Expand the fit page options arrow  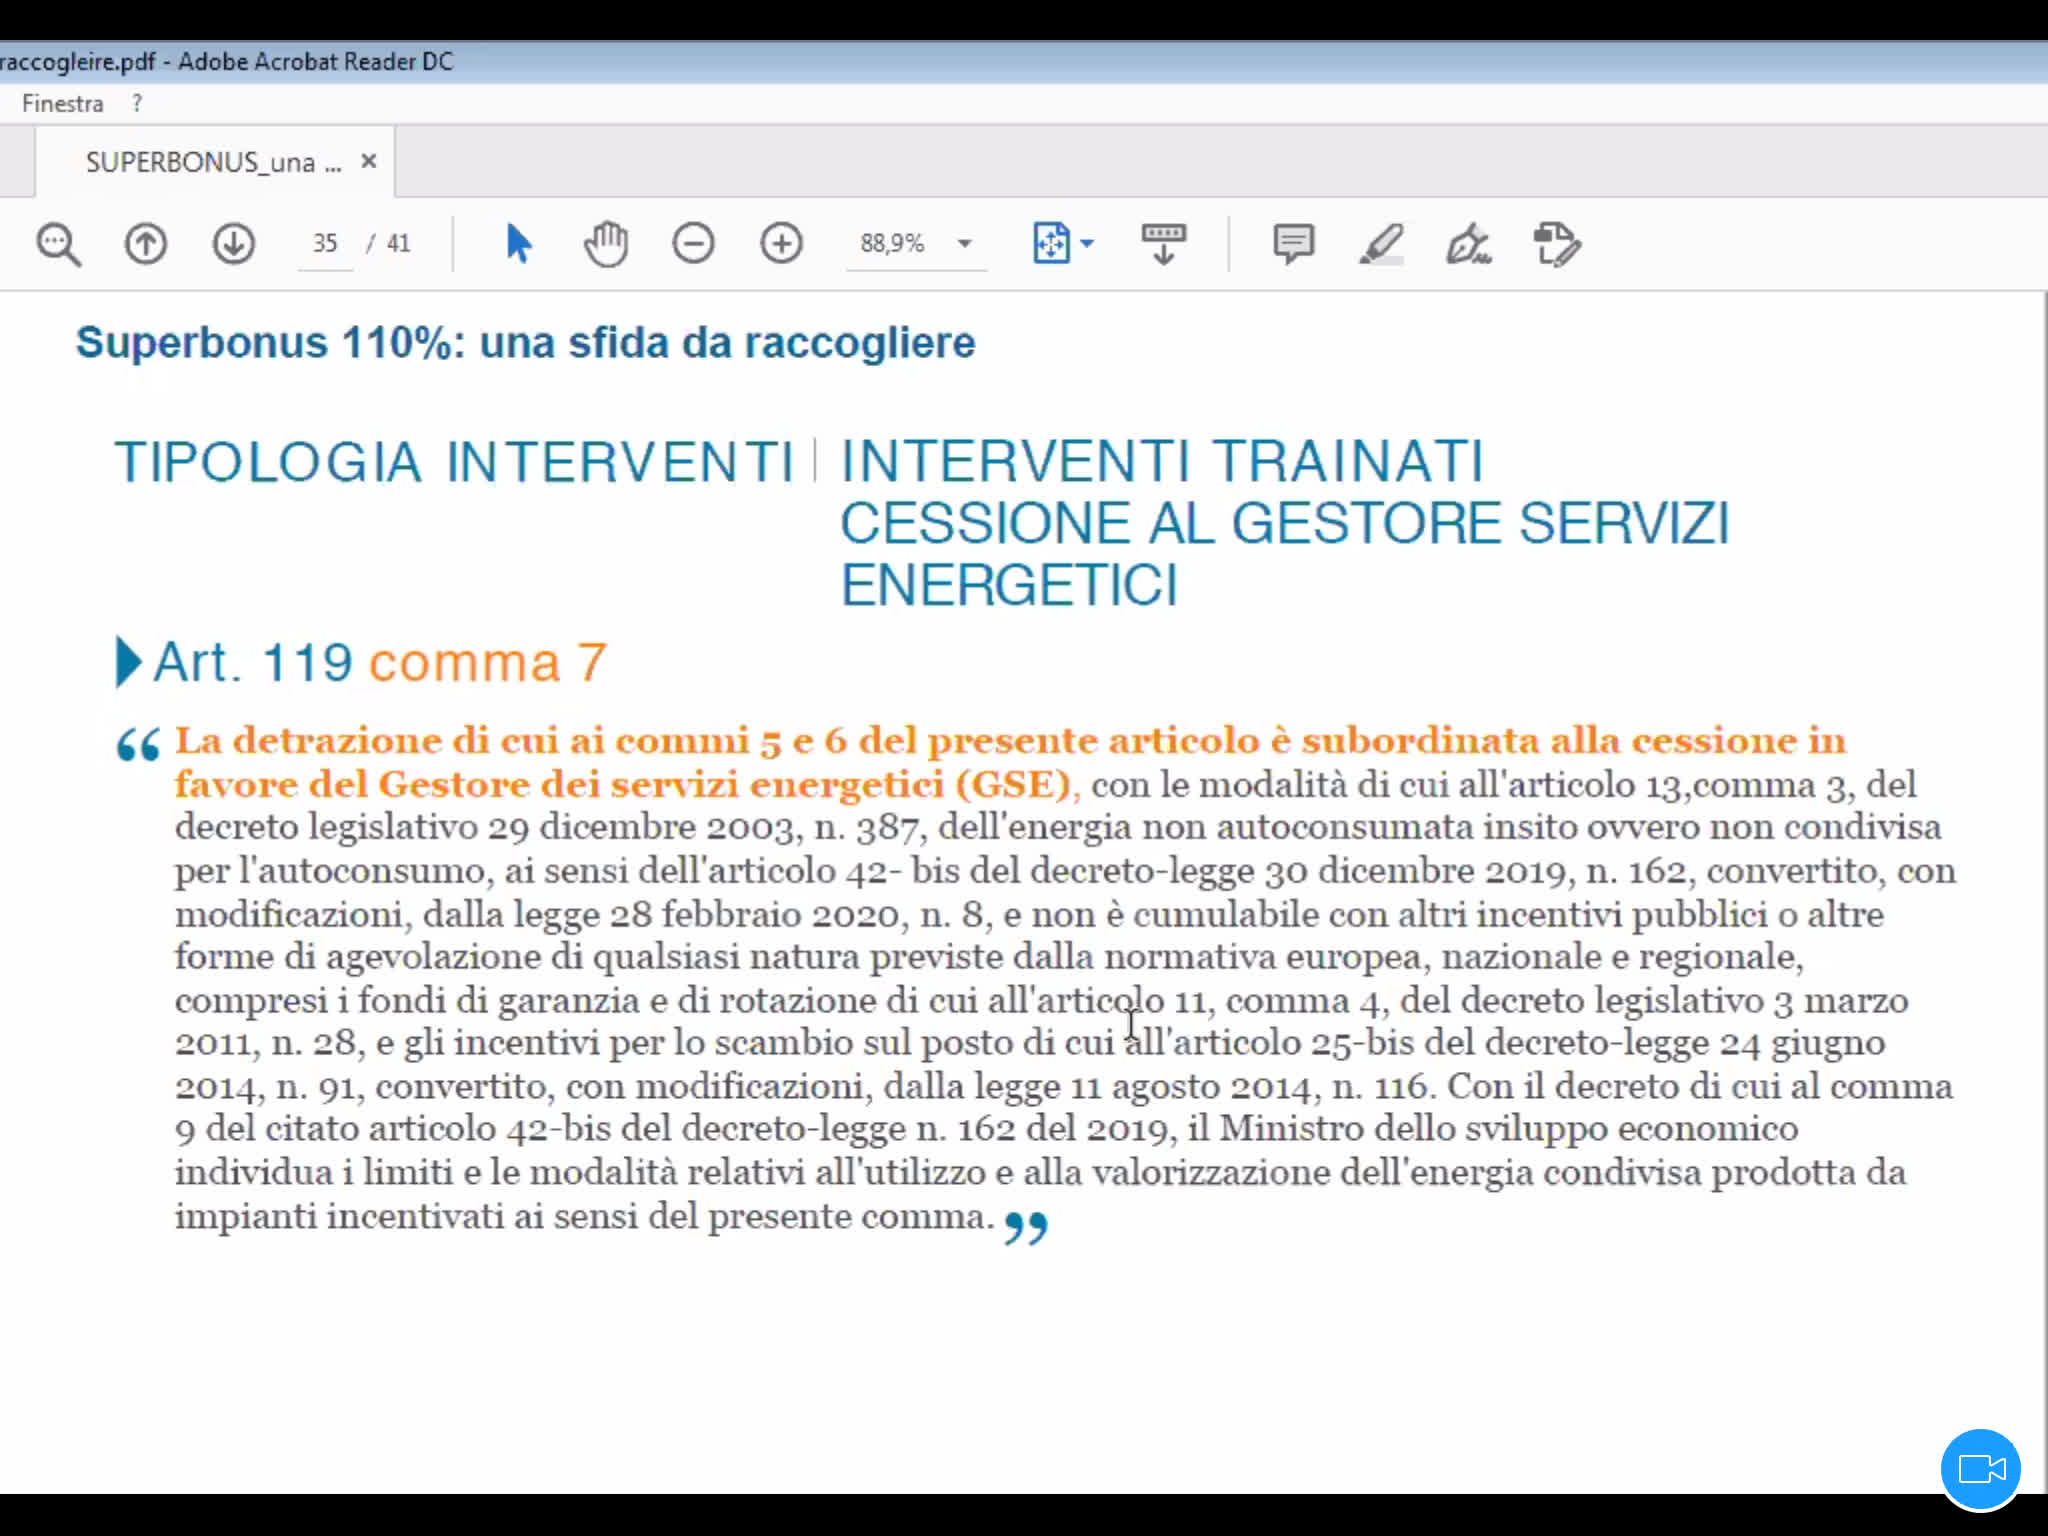coord(1088,244)
